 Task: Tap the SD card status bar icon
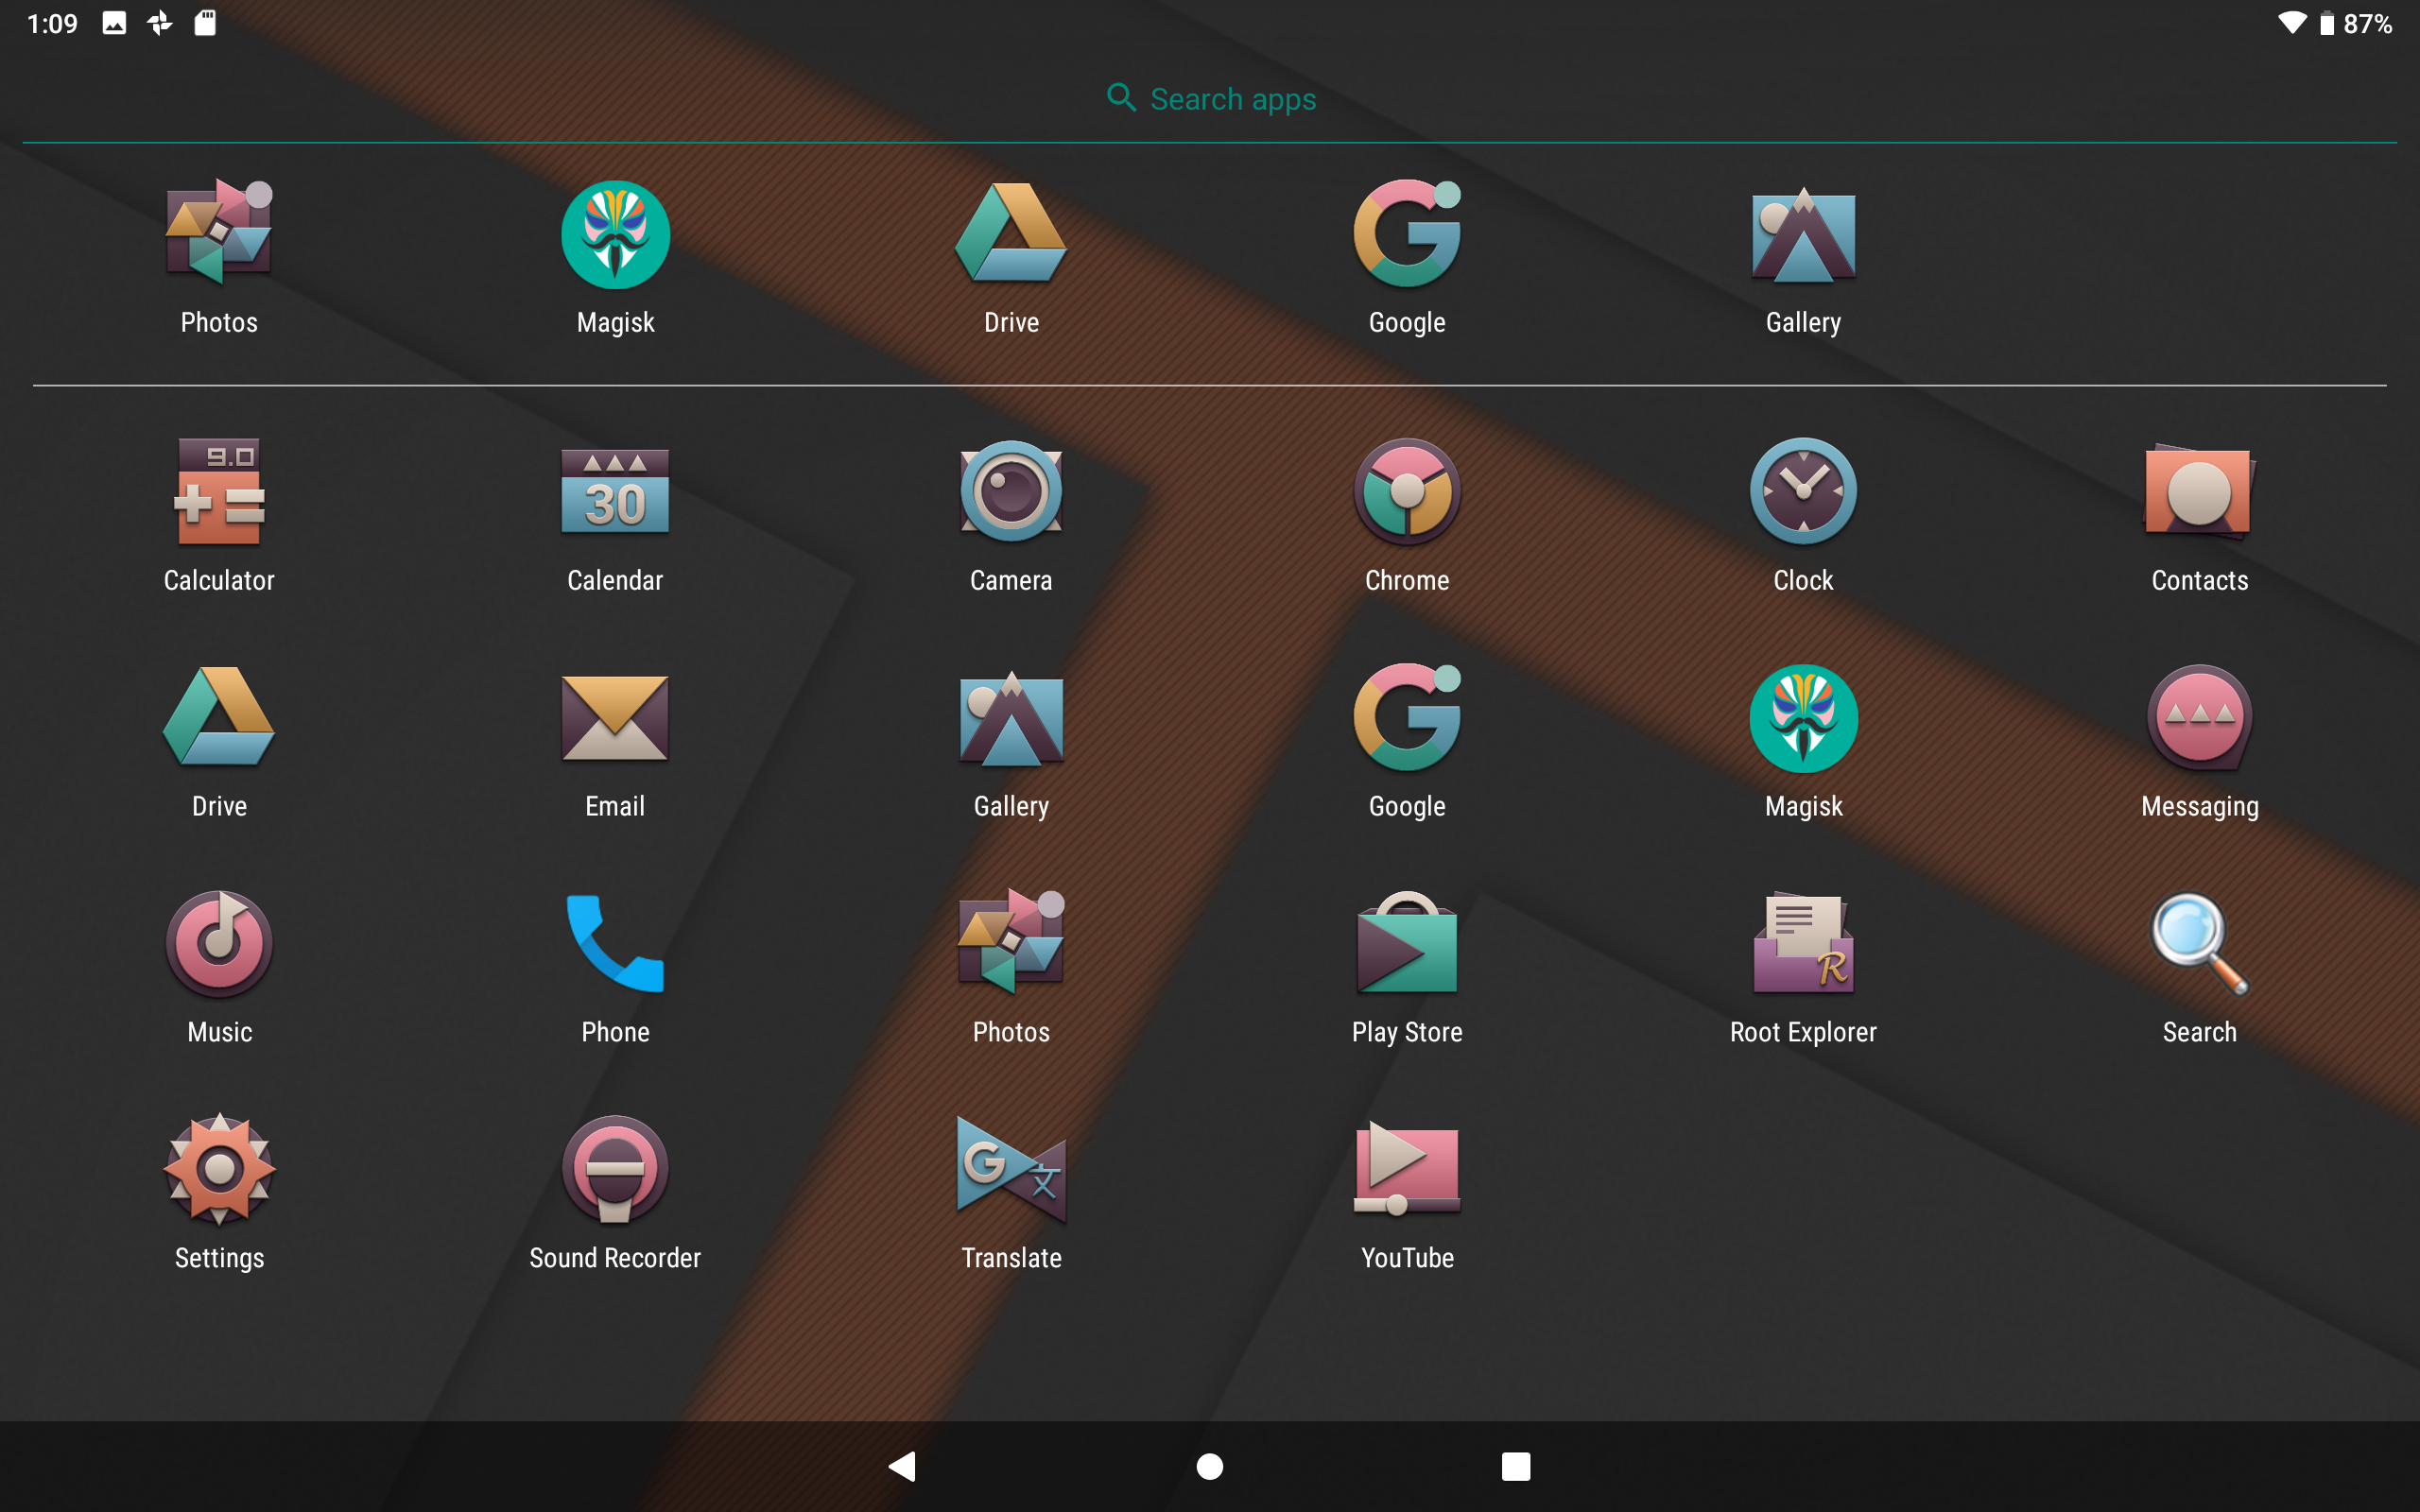point(205,23)
